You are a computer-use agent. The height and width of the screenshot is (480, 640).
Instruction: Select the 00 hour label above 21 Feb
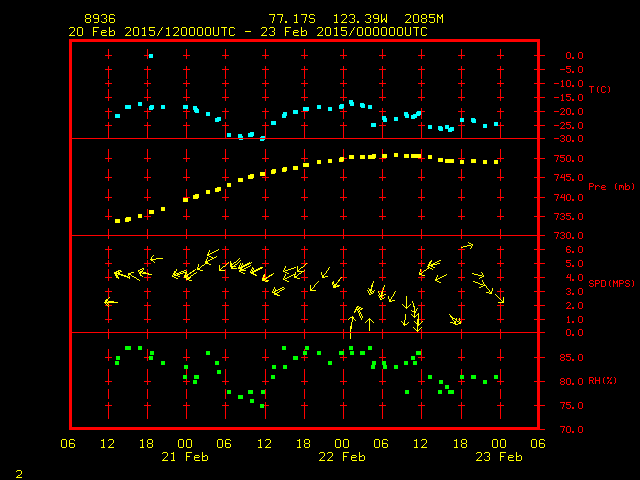(185, 444)
